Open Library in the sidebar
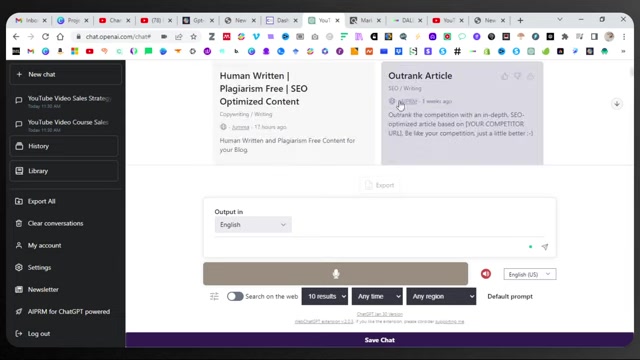Screen dimensions: 640x360 tap(64, 171)
